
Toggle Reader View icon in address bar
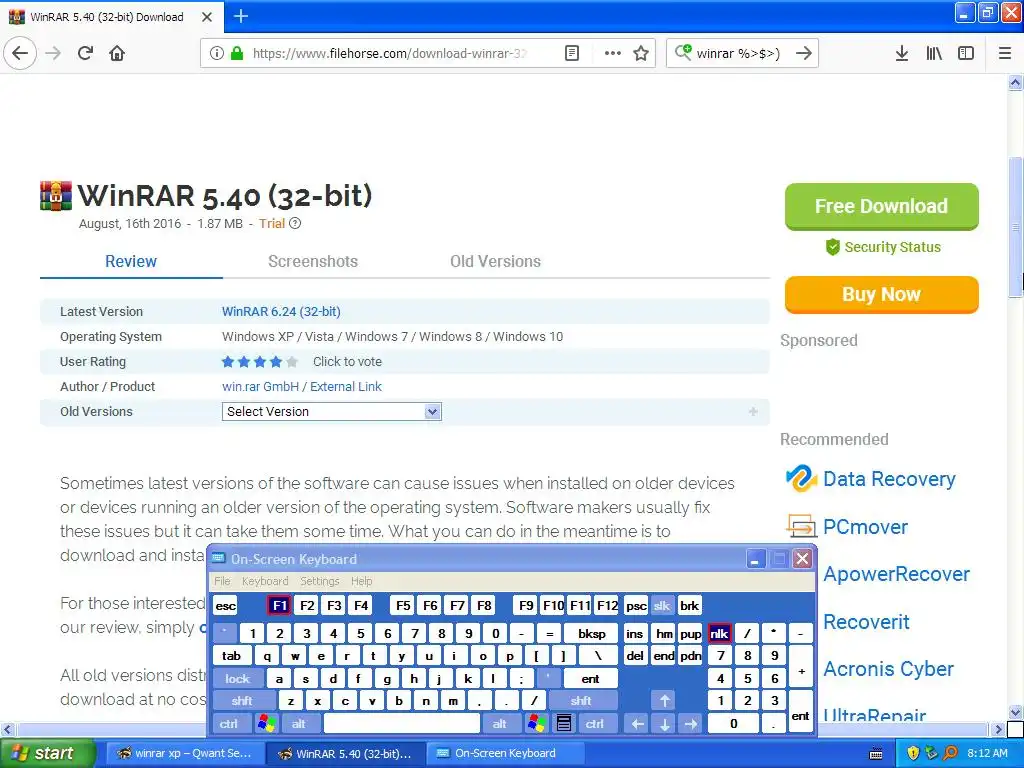click(x=571, y=53)
